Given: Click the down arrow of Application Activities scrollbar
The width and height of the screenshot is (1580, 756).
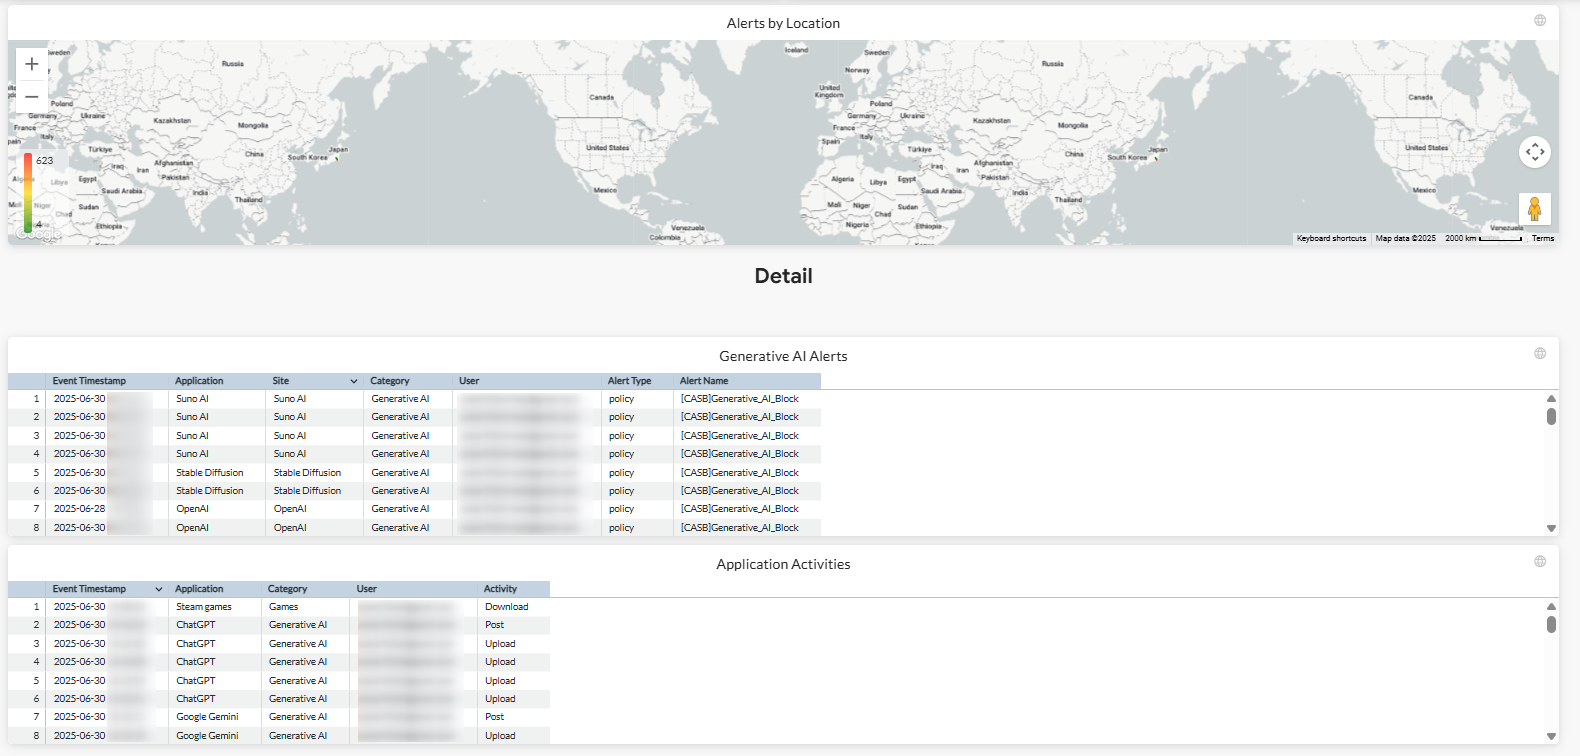Looking at the screenshot, I should click(x=1551, y=736).
